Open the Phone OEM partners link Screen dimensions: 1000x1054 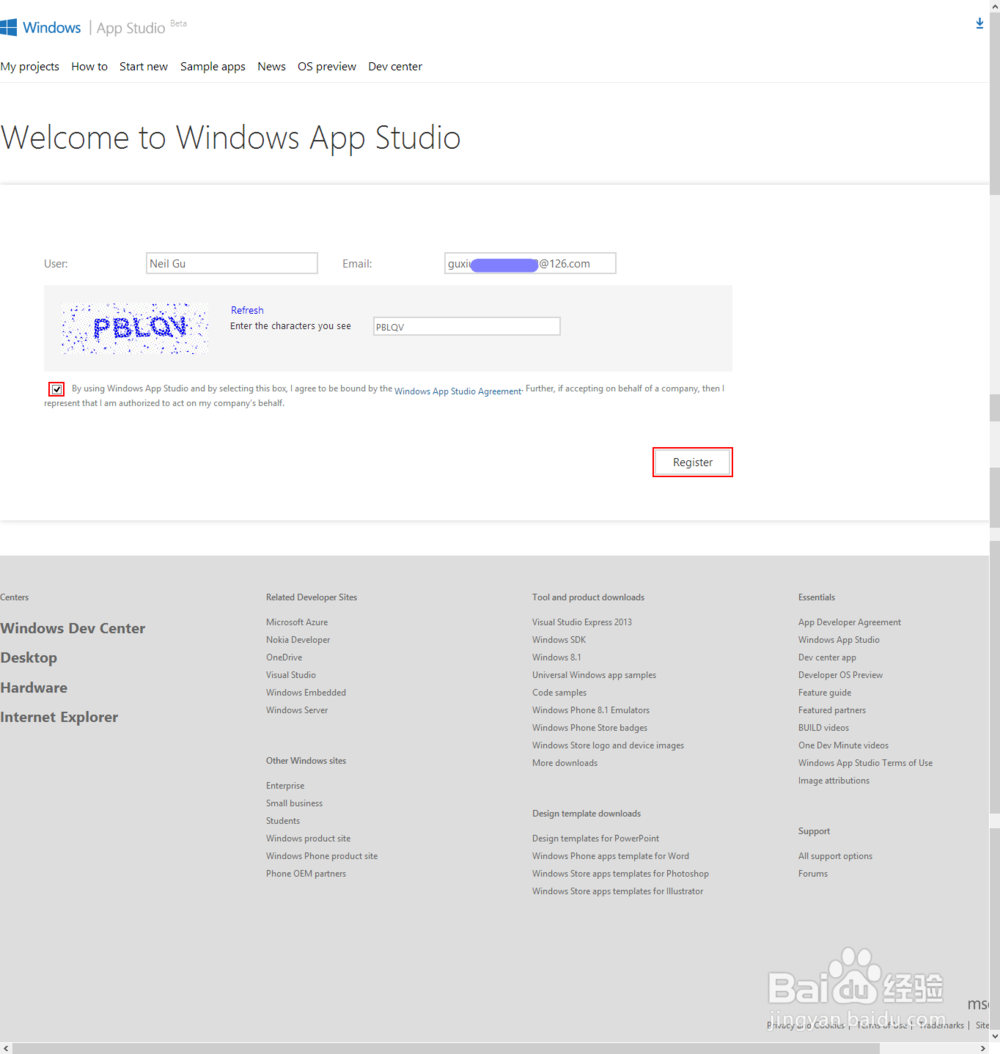click(306, 874)
